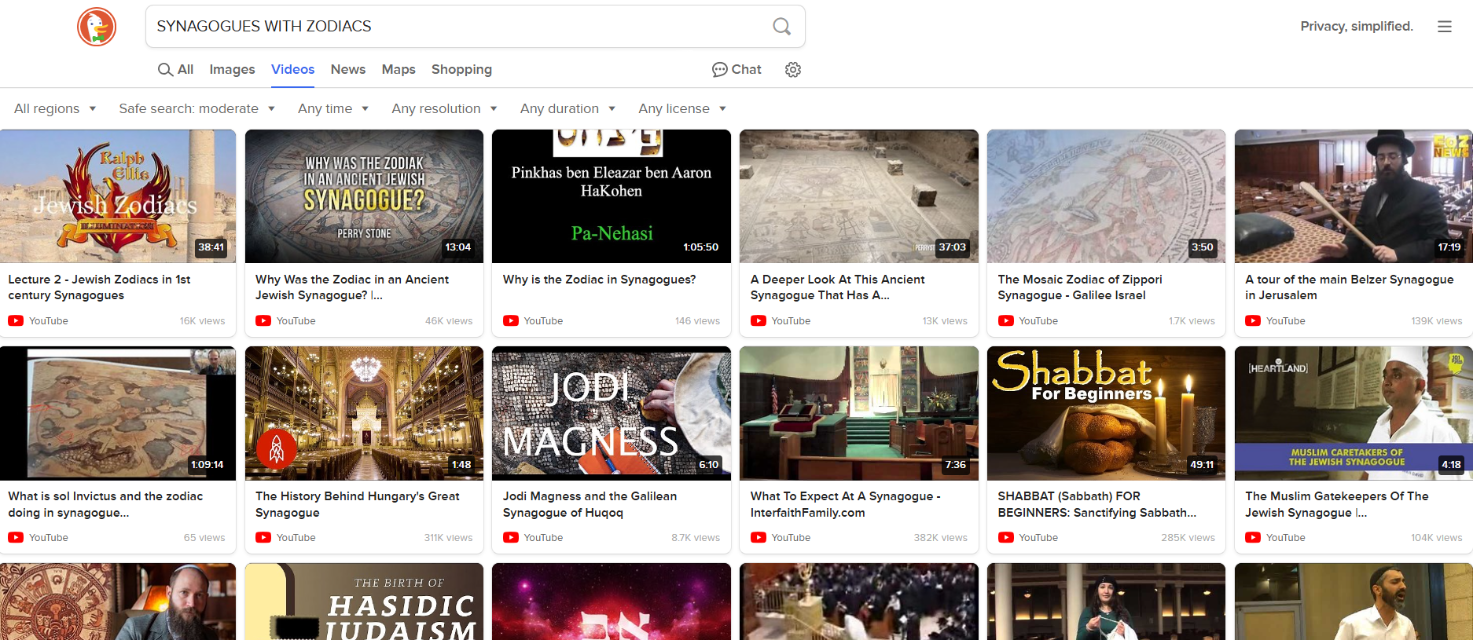Click YouTube icon under Zippori Mosaic video
The width and height of the screenshot is (1473, 640).
click(x=1006, y=321)
